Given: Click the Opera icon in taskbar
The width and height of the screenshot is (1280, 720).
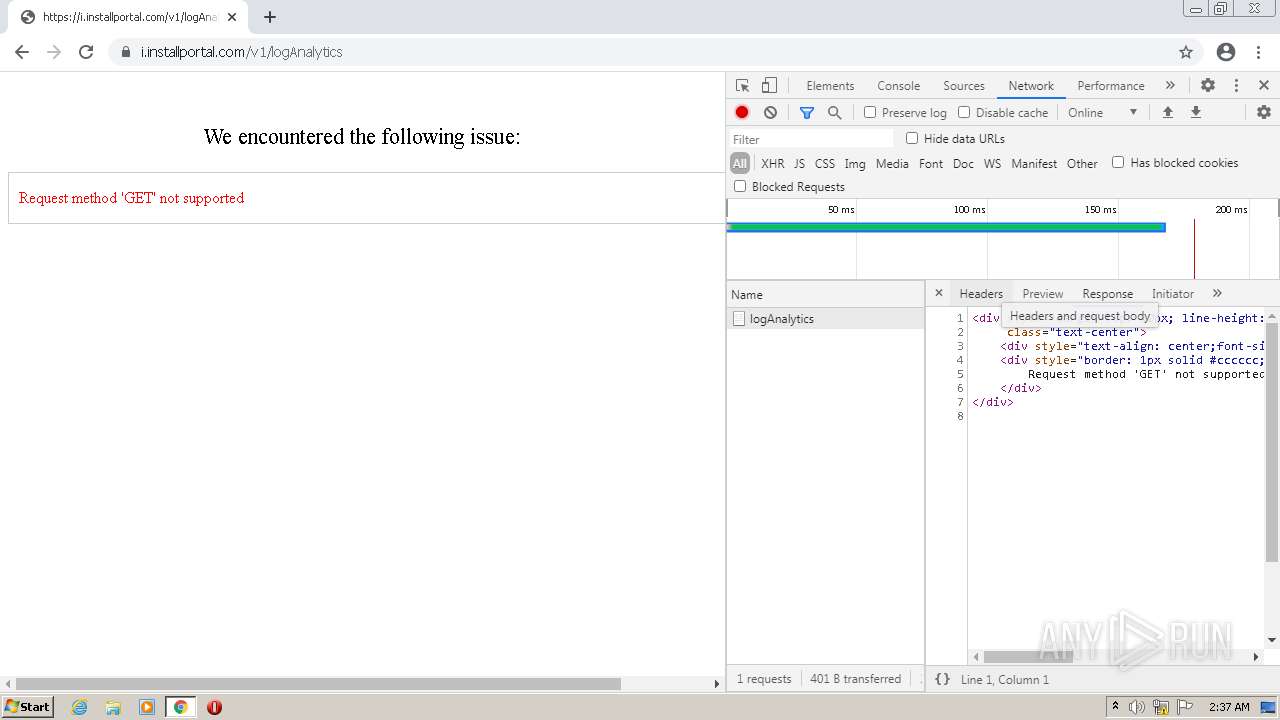Looking at the screenshot, I should point(214,707).
